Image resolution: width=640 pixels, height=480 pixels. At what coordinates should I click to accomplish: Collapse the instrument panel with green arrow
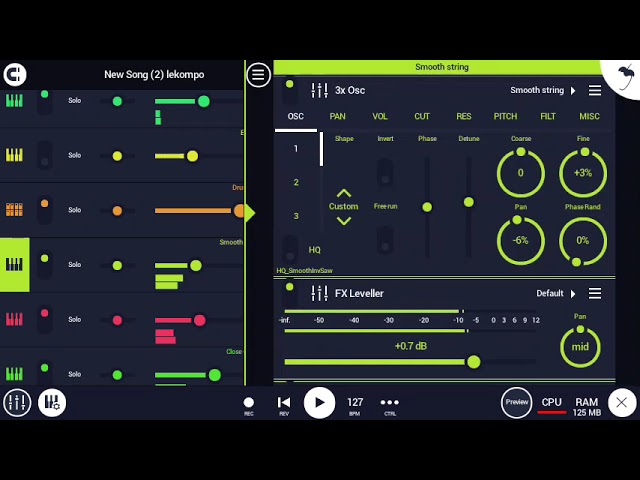pyautogui.click(x=249, y=213)
